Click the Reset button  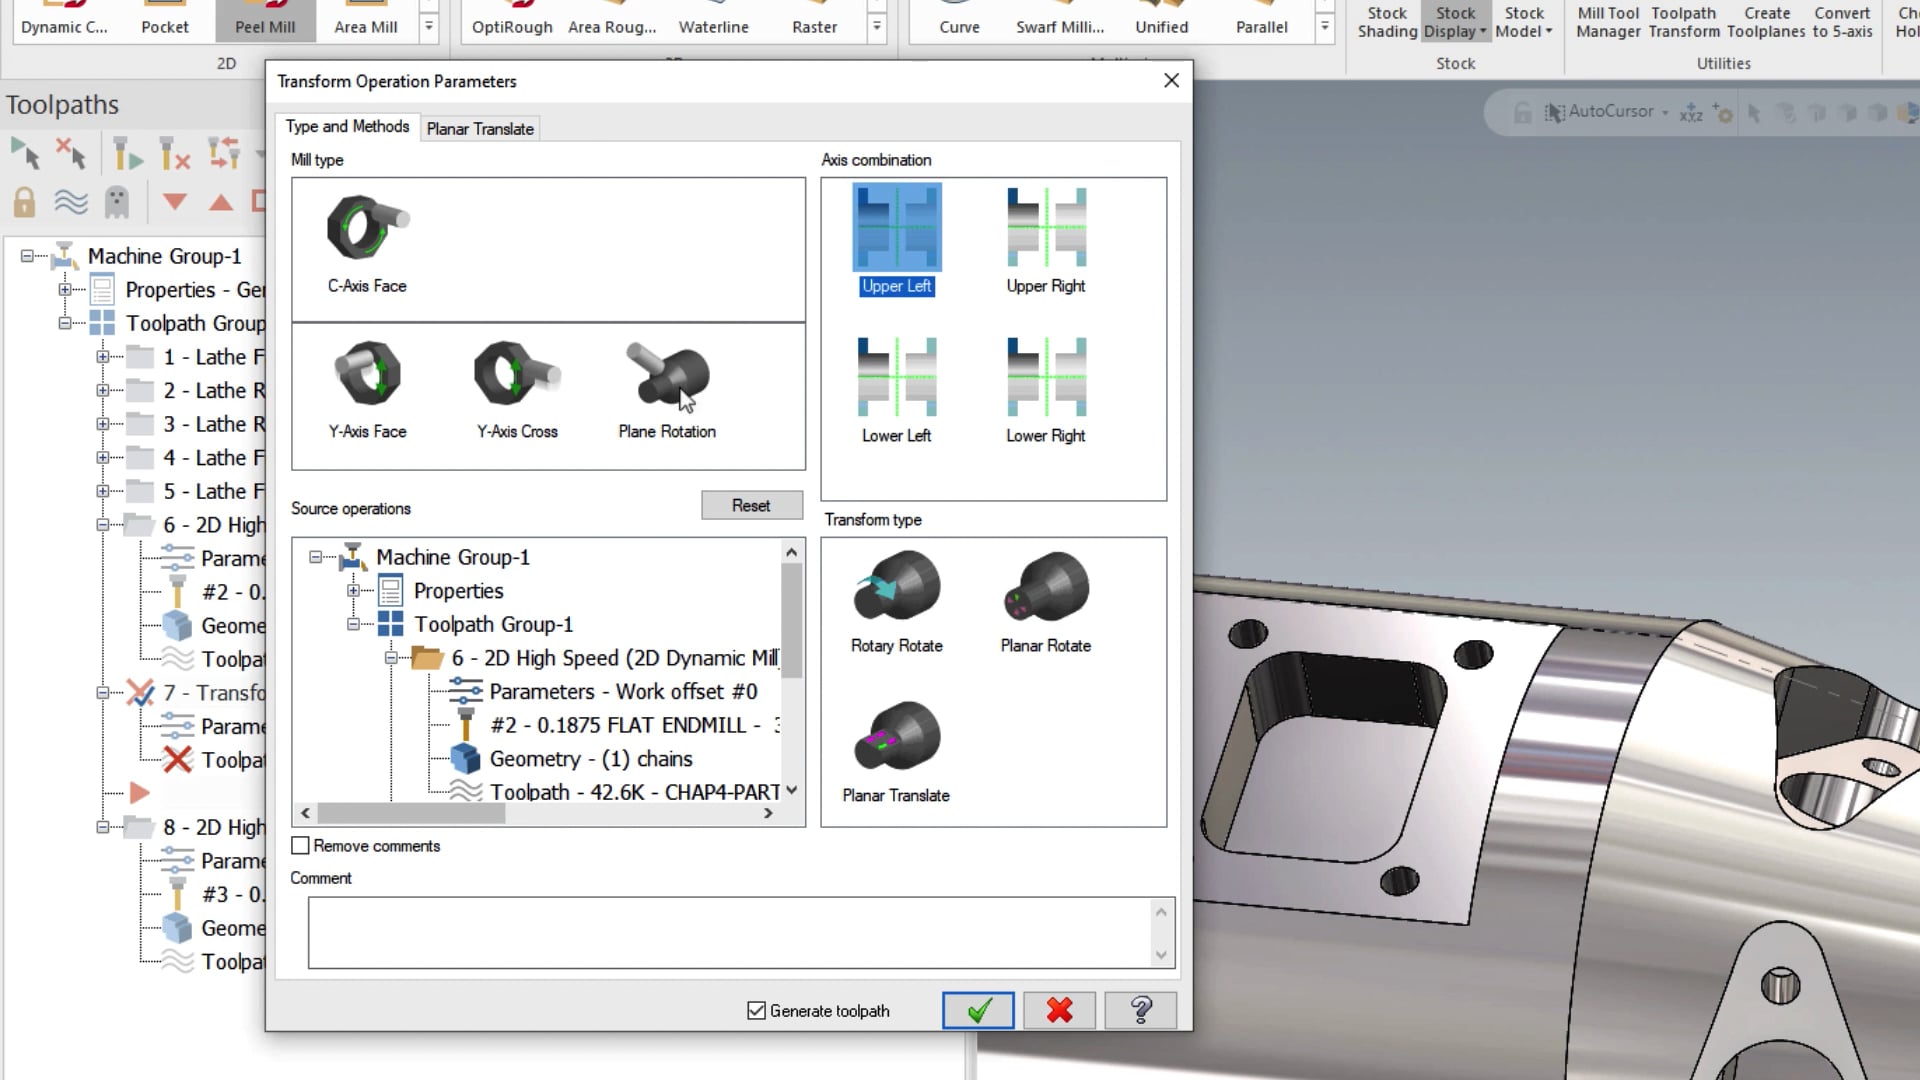tap(750, 505)
